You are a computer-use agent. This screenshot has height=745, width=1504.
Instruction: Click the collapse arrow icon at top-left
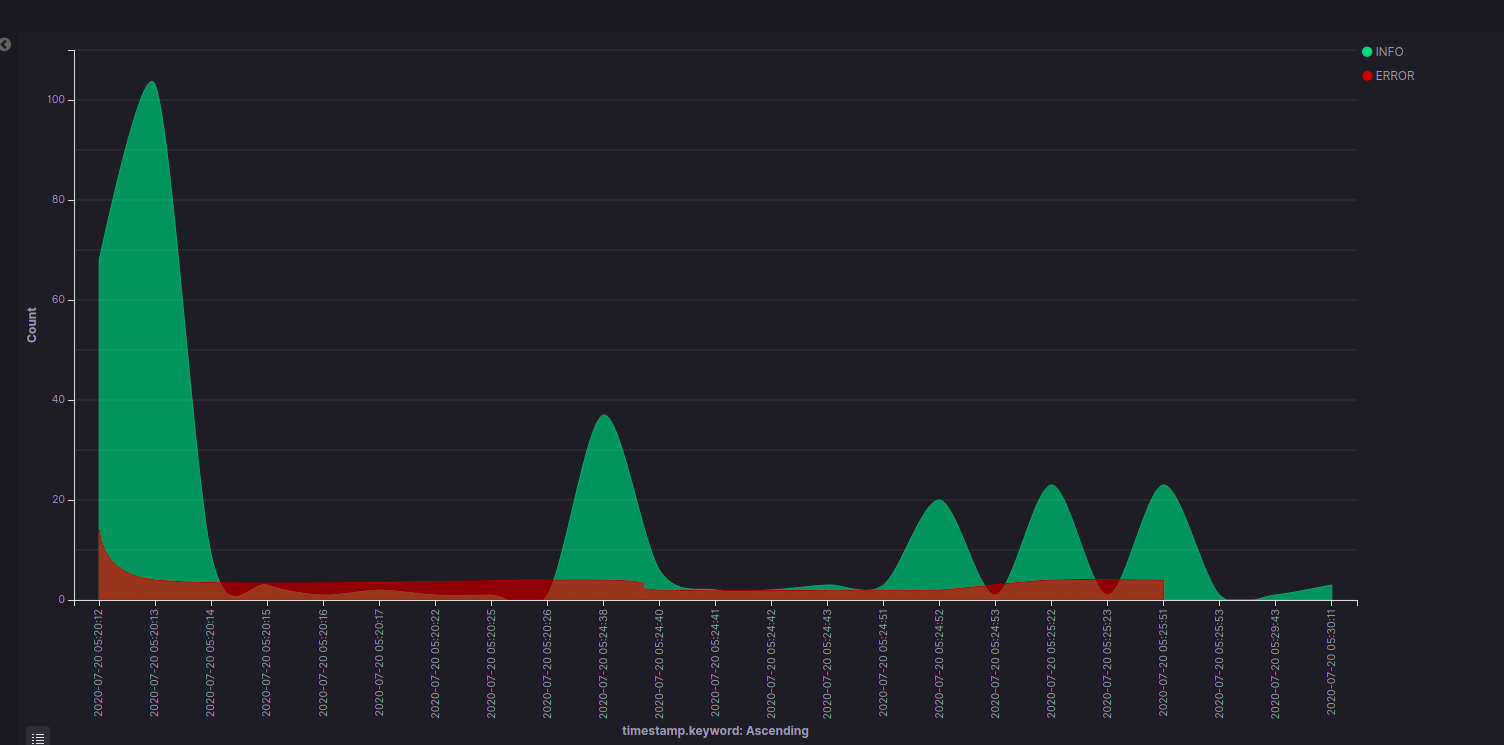[5, 45]
